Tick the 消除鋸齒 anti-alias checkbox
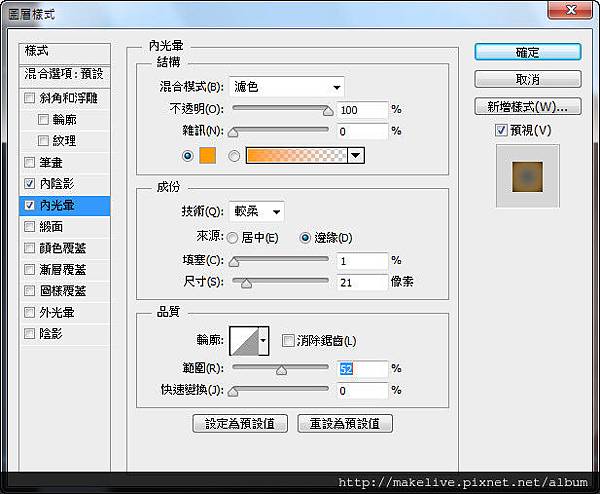The height and width of the screenshot is (494, 600). pos(288,340)
